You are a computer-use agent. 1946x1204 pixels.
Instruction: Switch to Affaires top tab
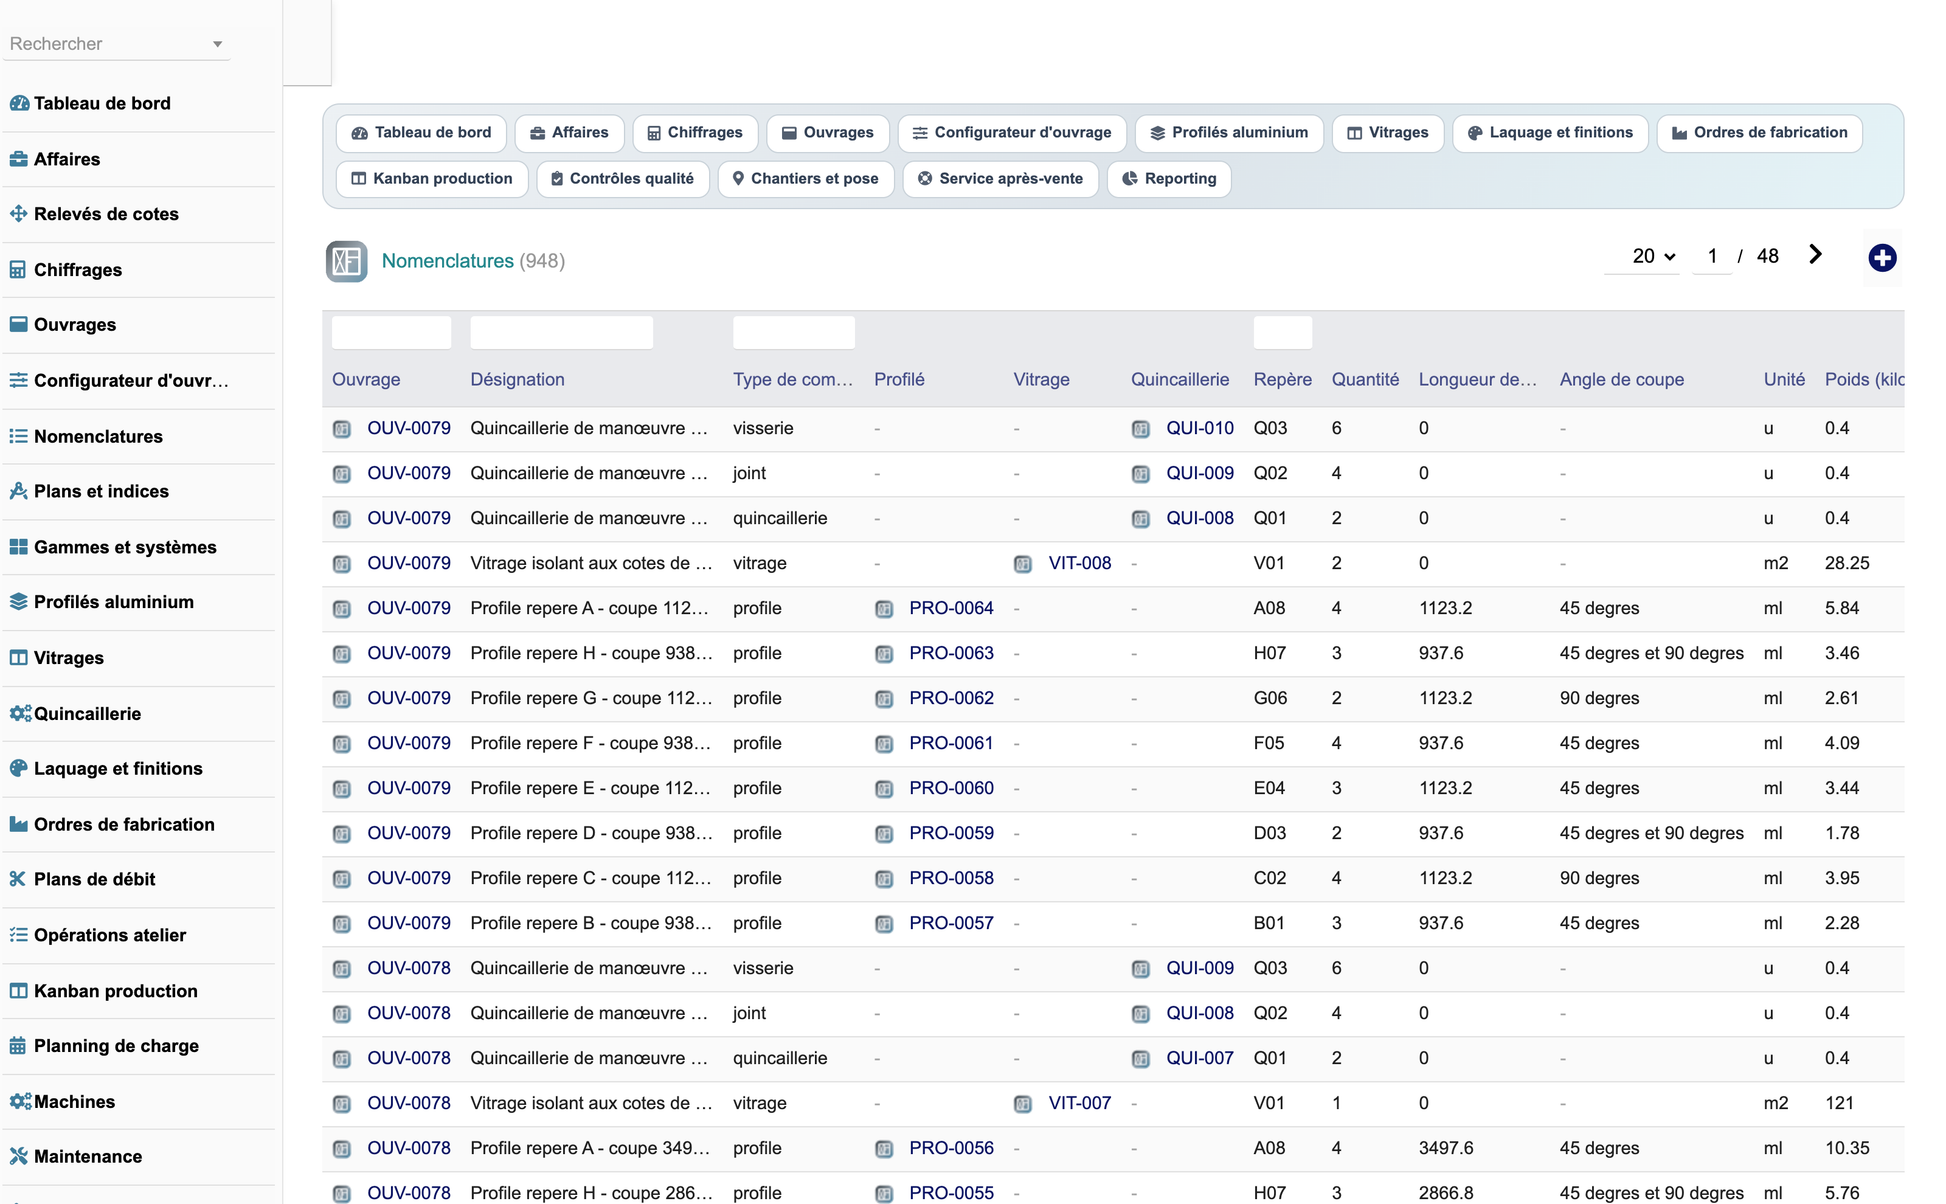point(569,133)
